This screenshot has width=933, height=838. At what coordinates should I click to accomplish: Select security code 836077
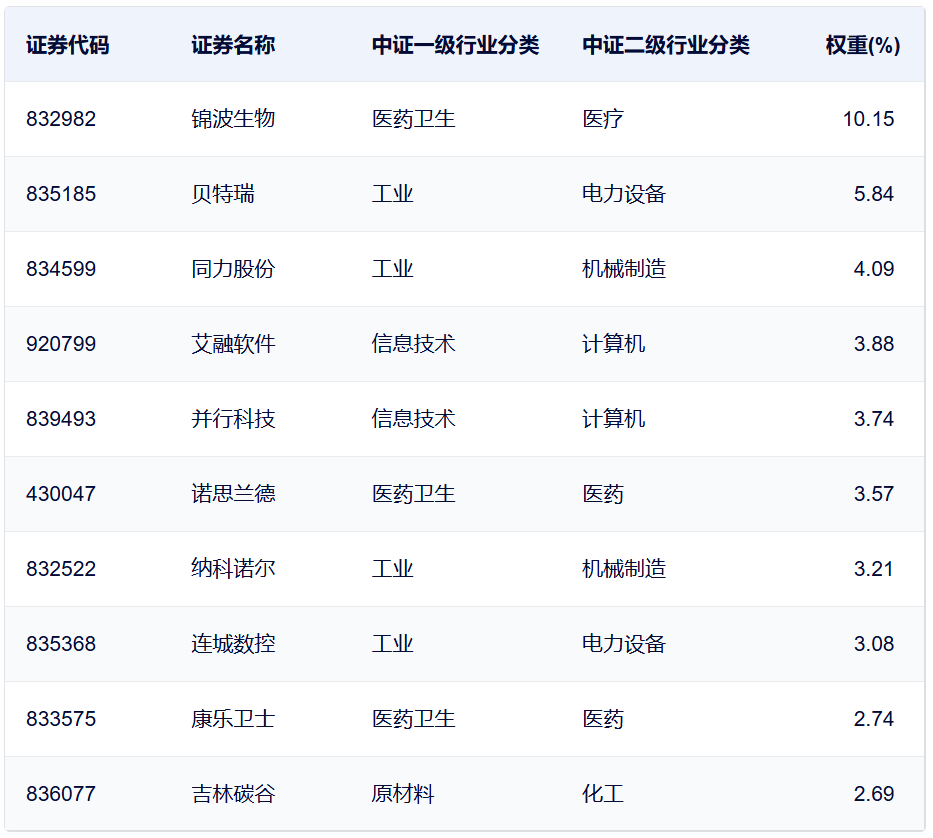click(x=61, y=794)
